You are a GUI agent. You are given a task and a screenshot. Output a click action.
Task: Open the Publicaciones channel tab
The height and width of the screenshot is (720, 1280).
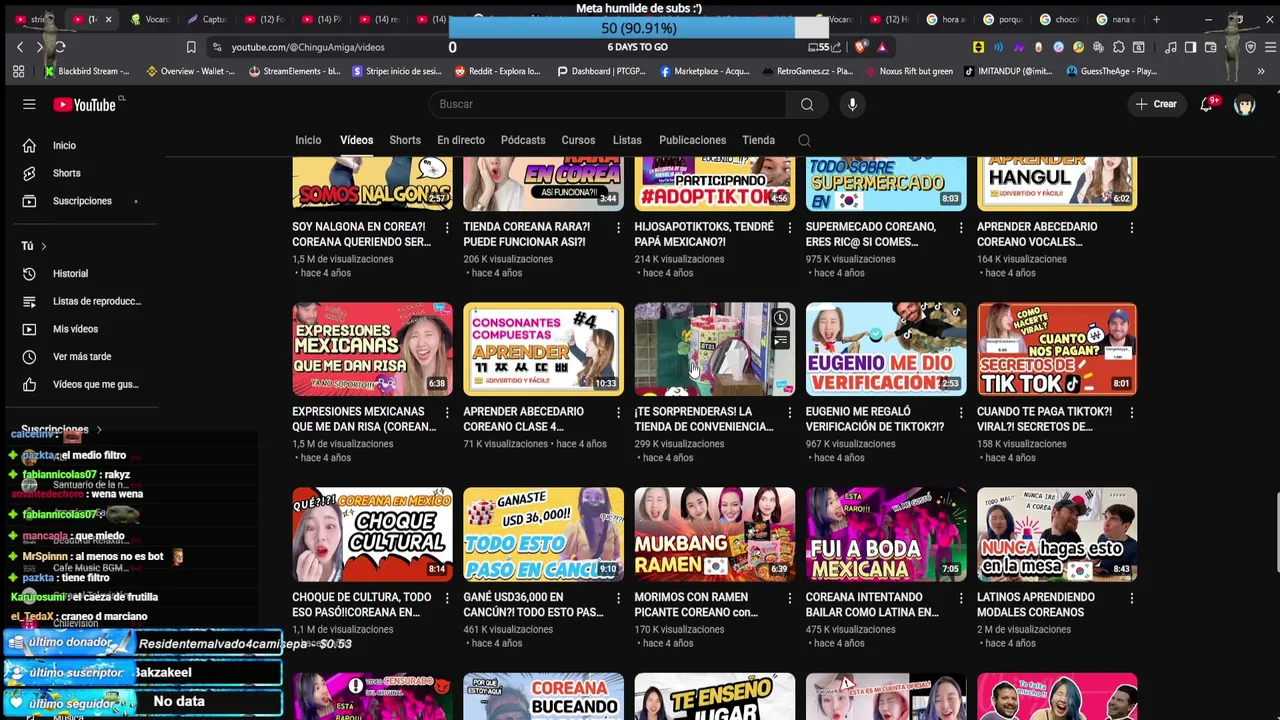[x=692, y=140]
